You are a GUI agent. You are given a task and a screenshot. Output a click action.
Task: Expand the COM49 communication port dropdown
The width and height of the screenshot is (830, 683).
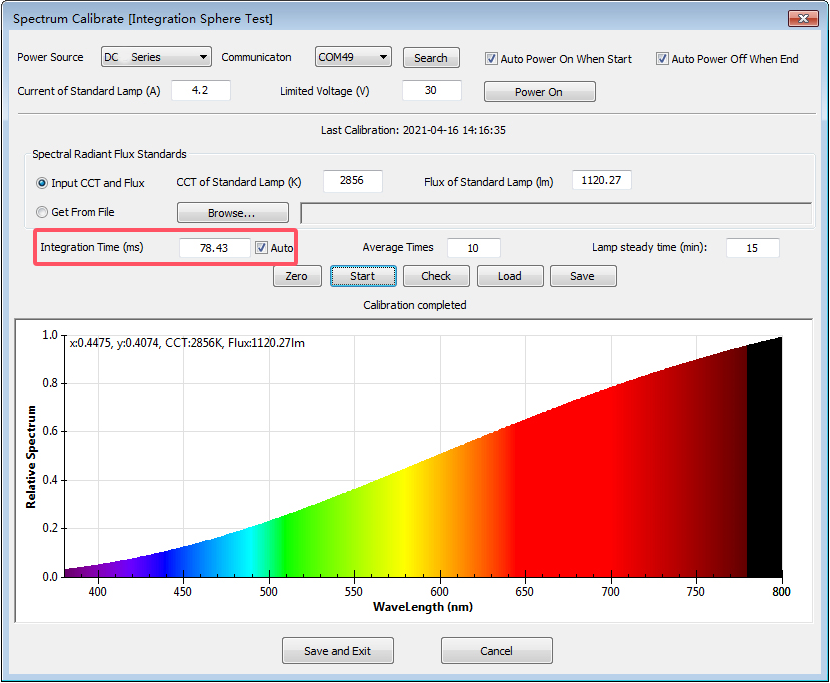coord(353,58)
